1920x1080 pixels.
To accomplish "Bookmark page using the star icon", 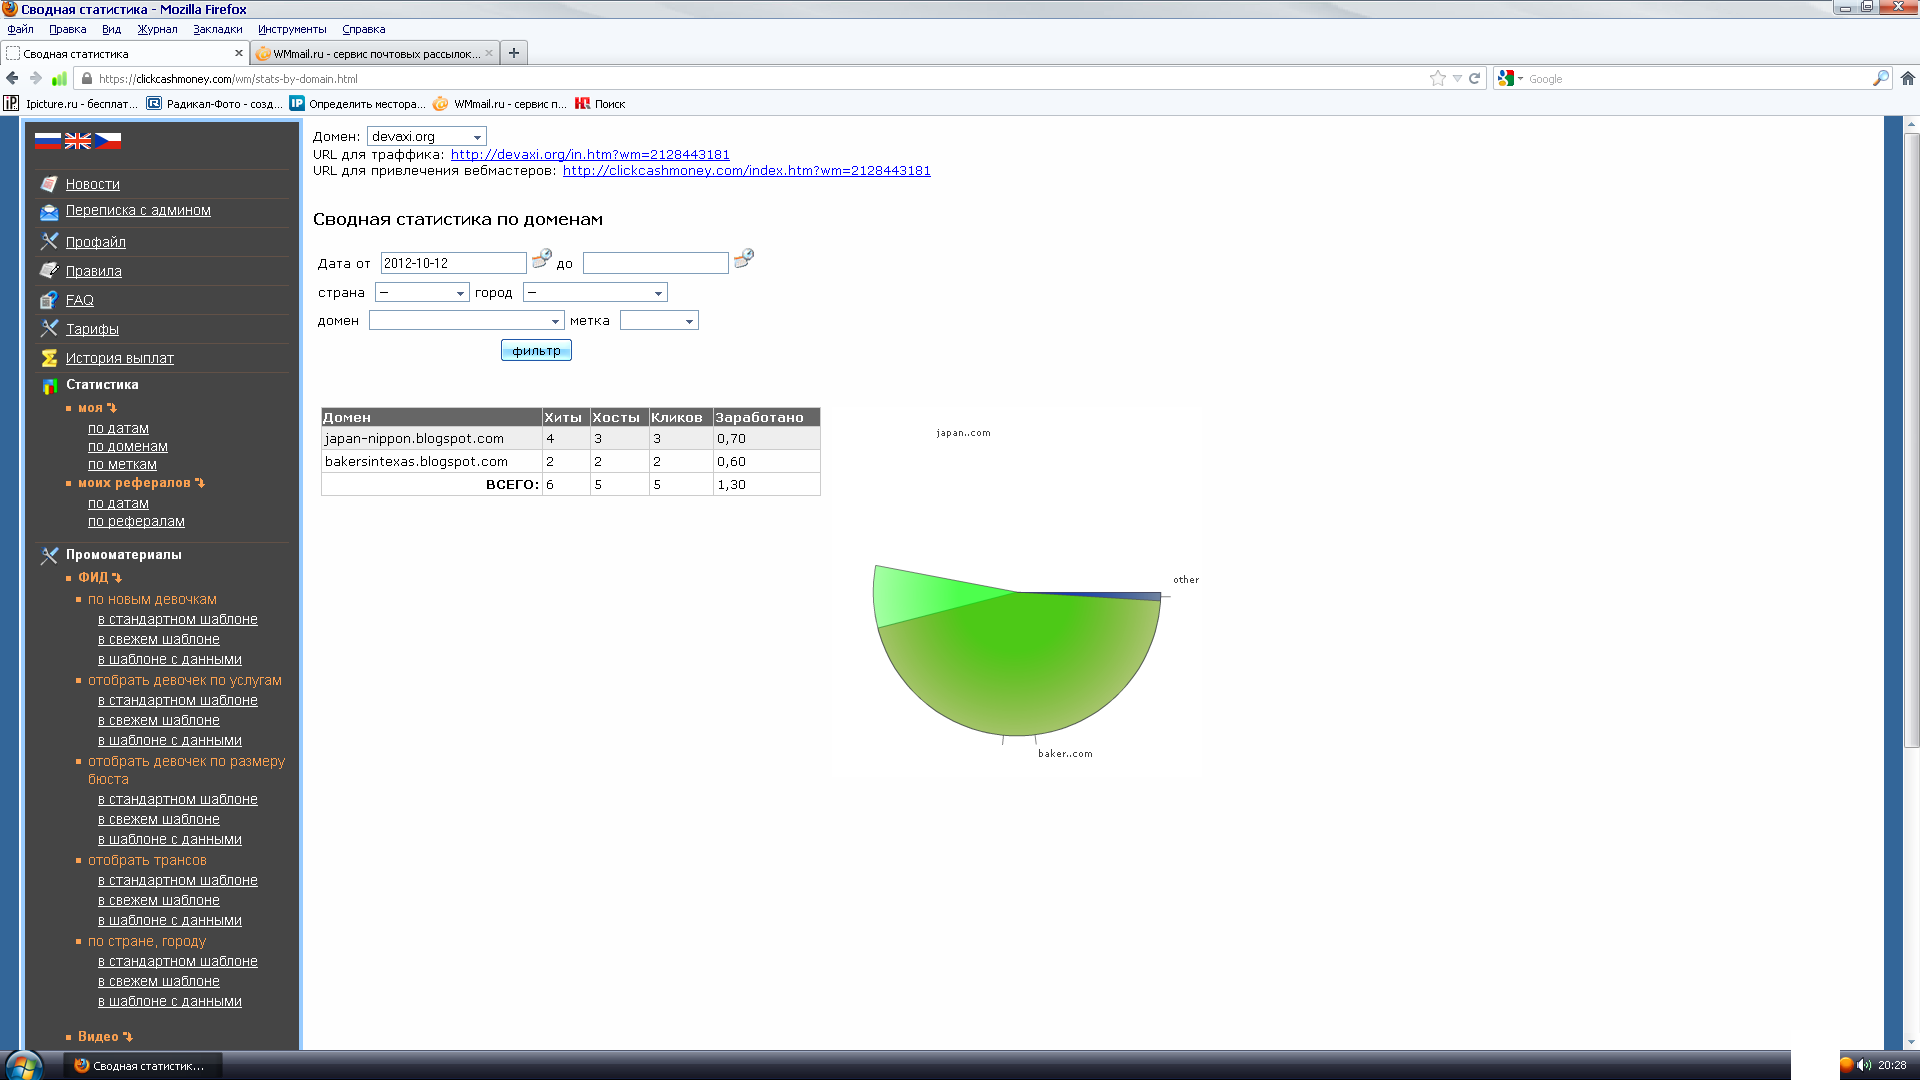I will [1437, 78].
